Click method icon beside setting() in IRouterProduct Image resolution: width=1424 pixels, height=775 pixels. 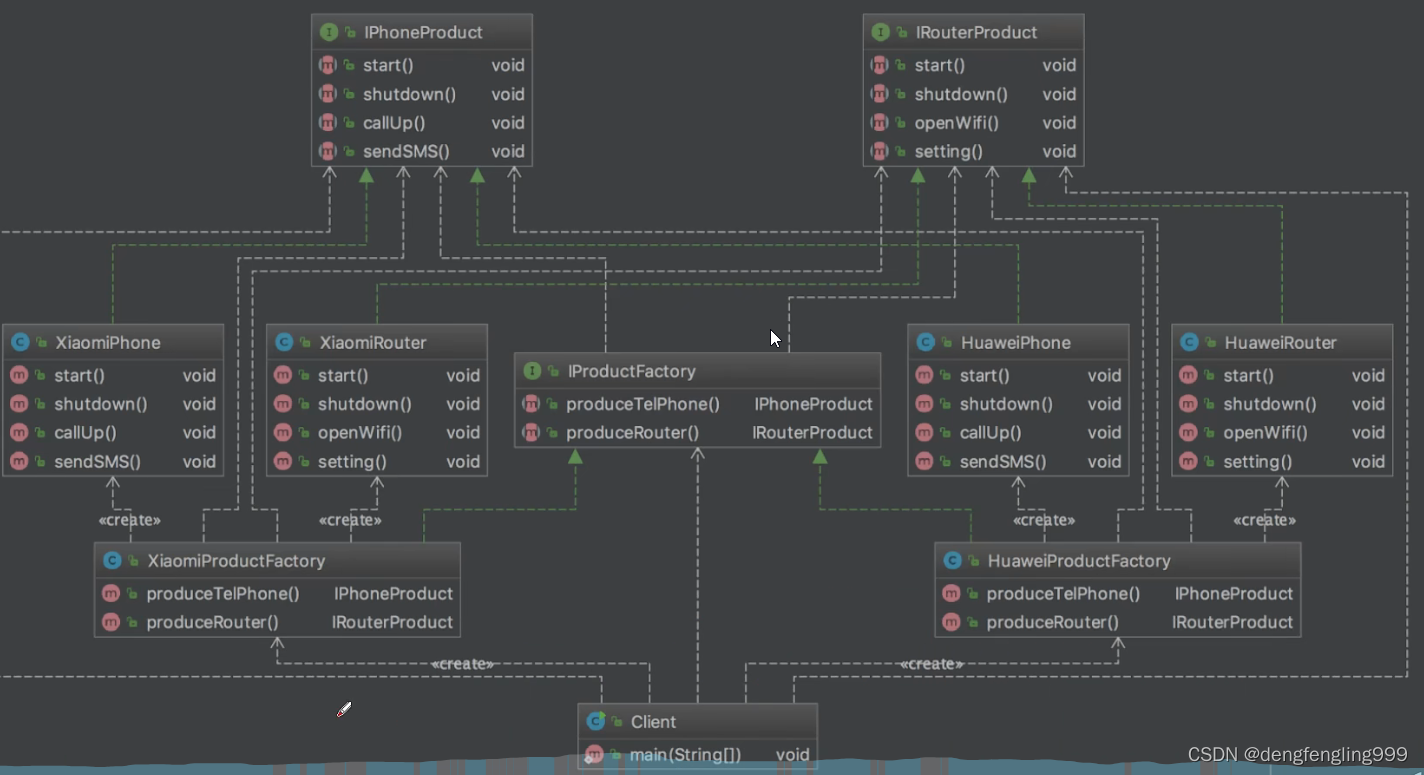tap(879, 152)
